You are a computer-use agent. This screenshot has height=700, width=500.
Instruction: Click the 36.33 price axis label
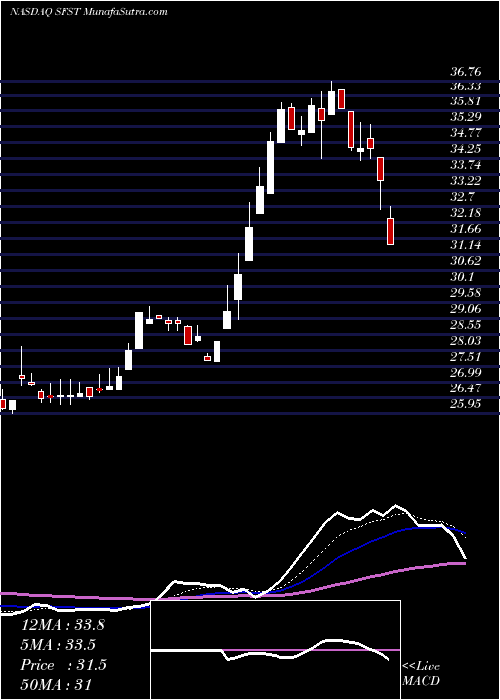click(466, 88)
